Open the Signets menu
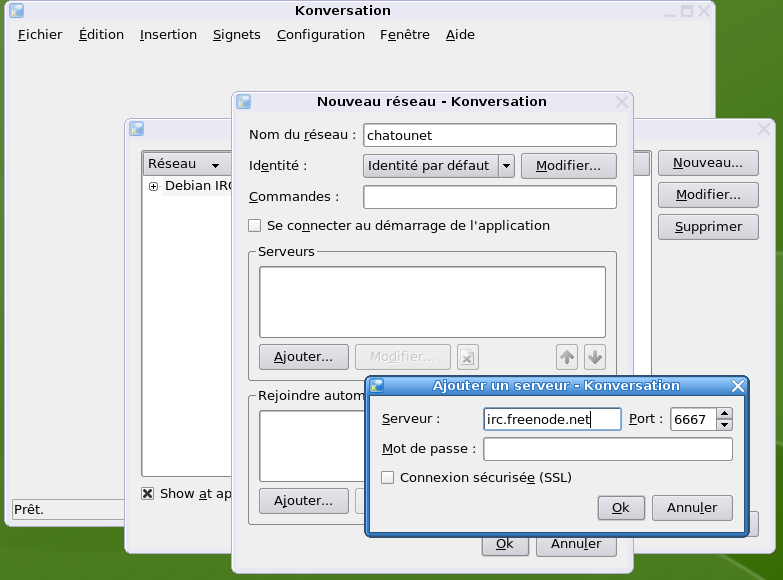 236,35
